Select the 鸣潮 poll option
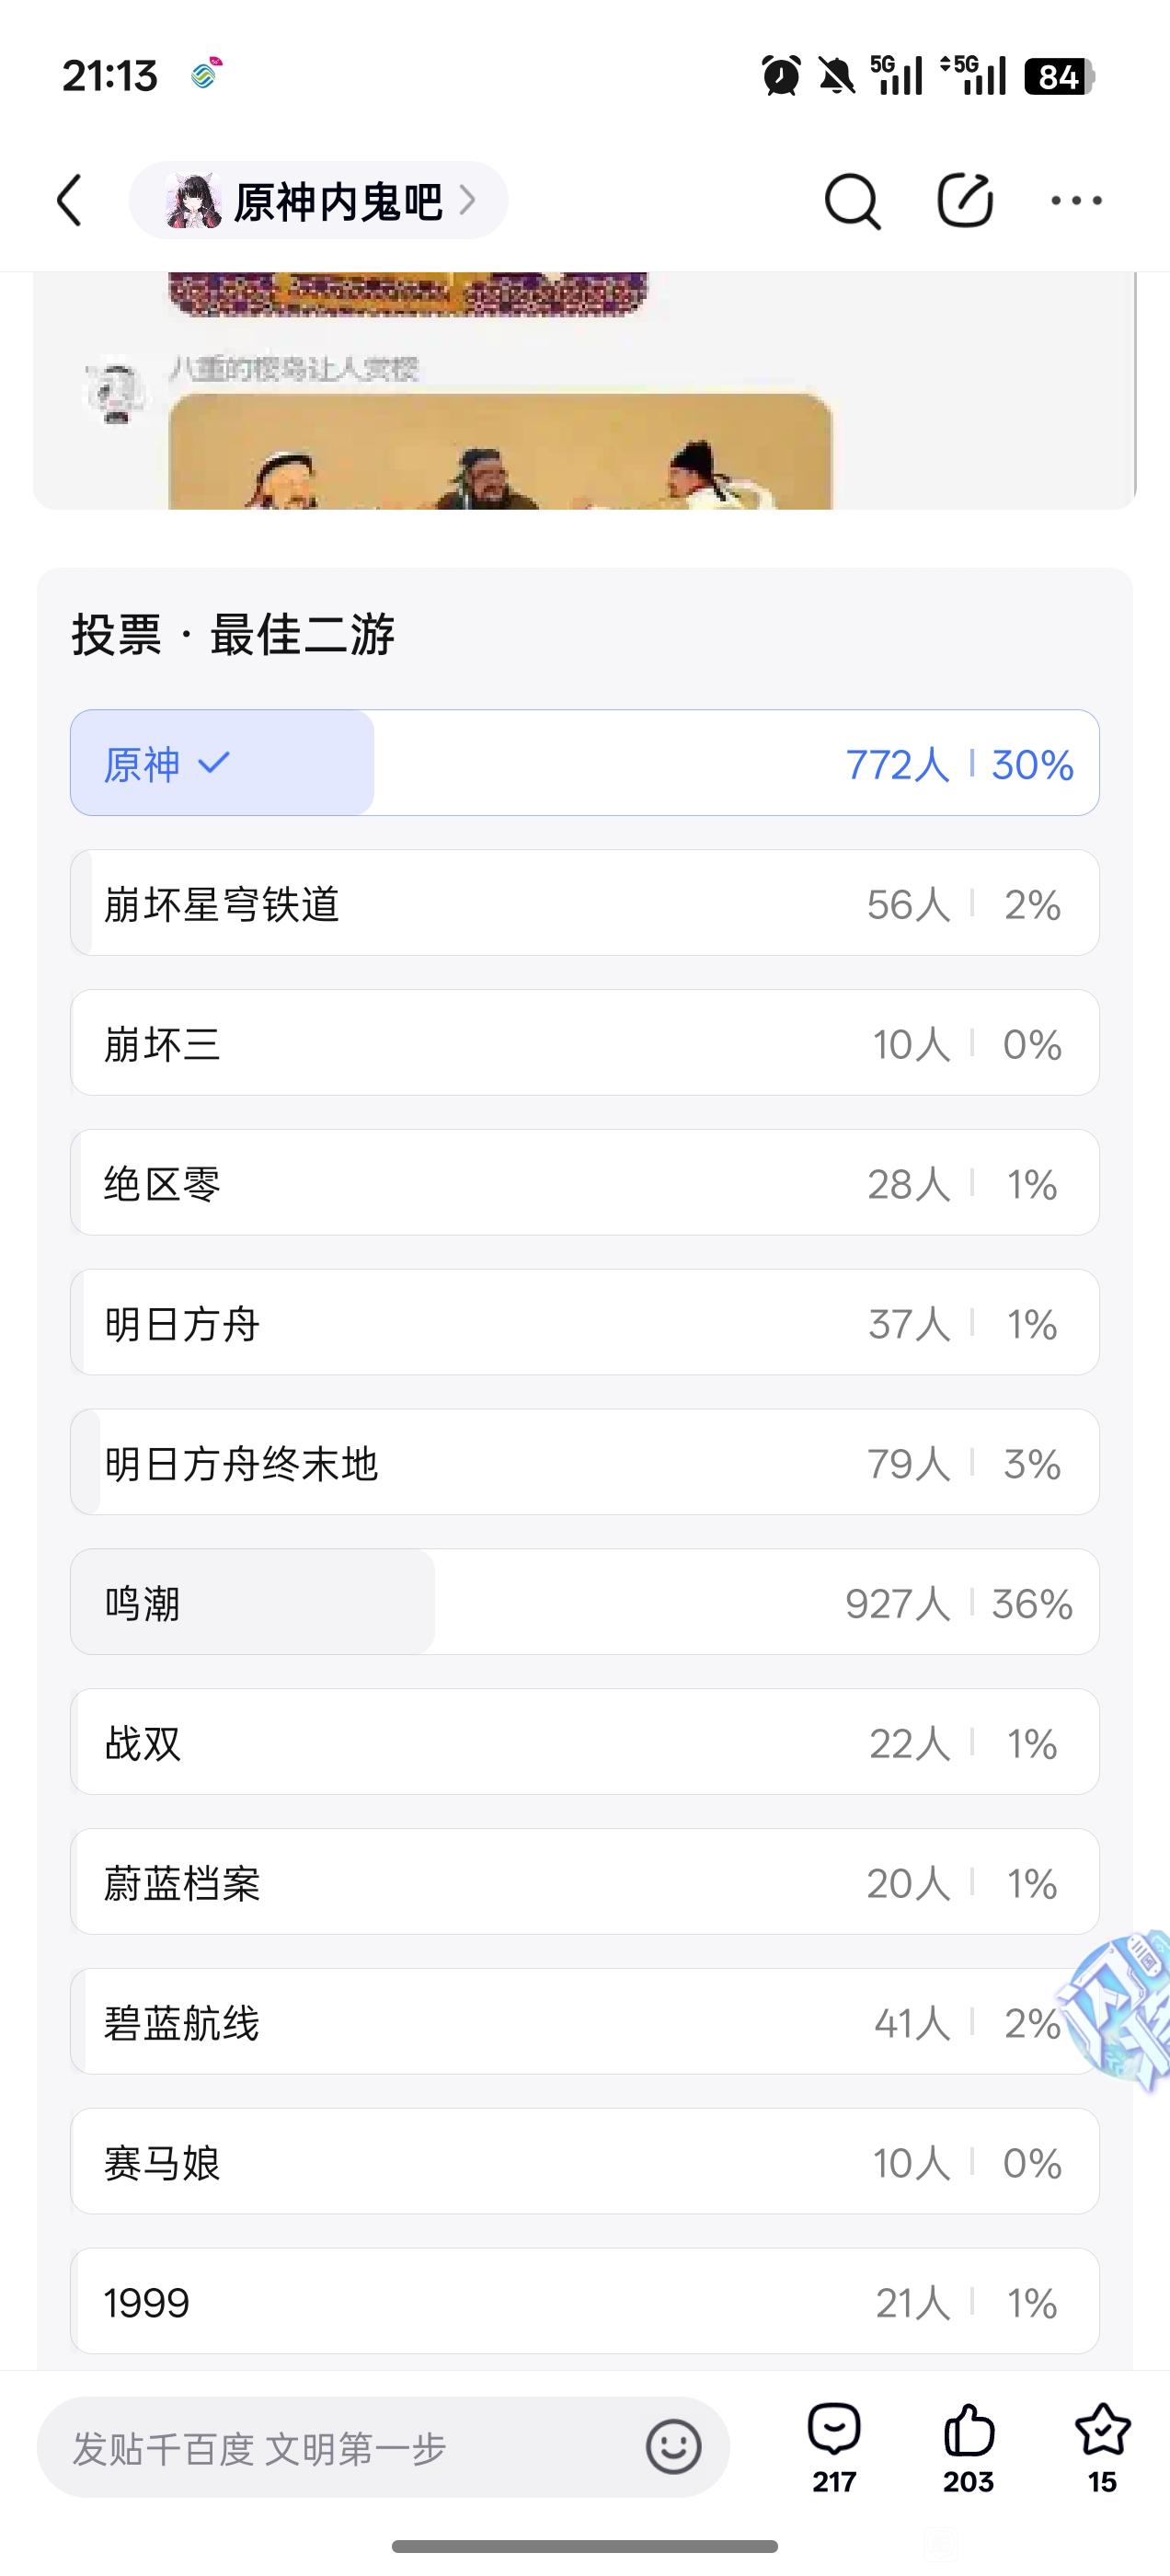 [x=584, y=1602]
